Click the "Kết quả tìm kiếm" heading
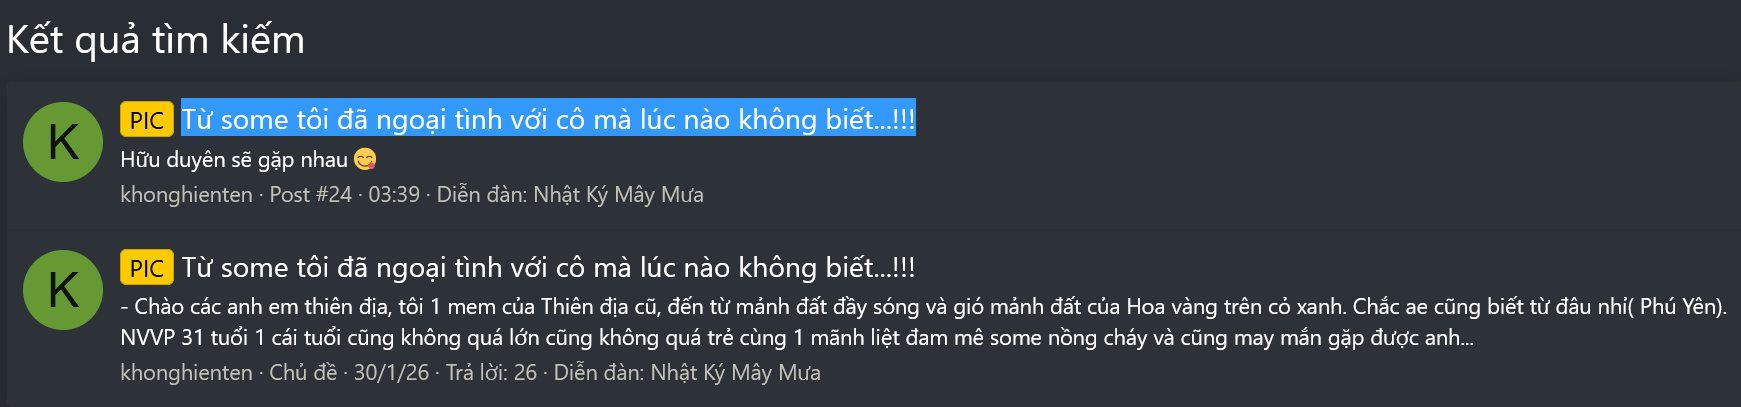 155,40
